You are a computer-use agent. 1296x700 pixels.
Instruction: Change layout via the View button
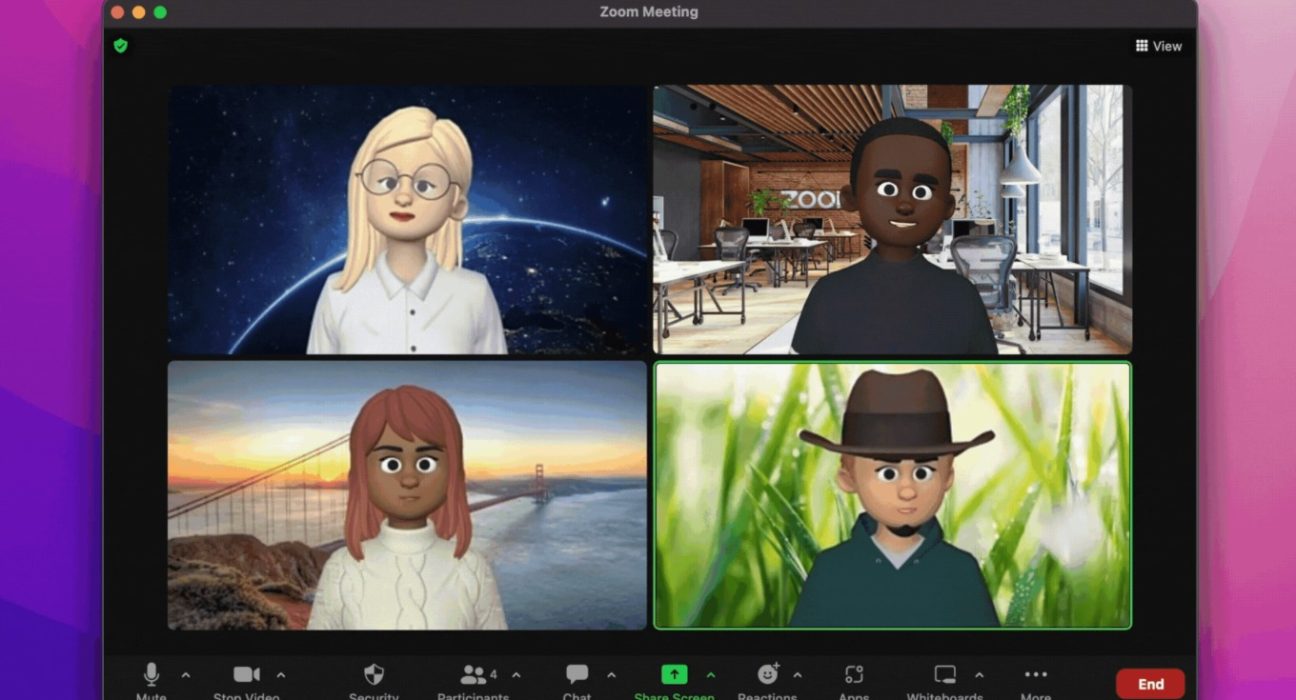(x=1158, y=46)
